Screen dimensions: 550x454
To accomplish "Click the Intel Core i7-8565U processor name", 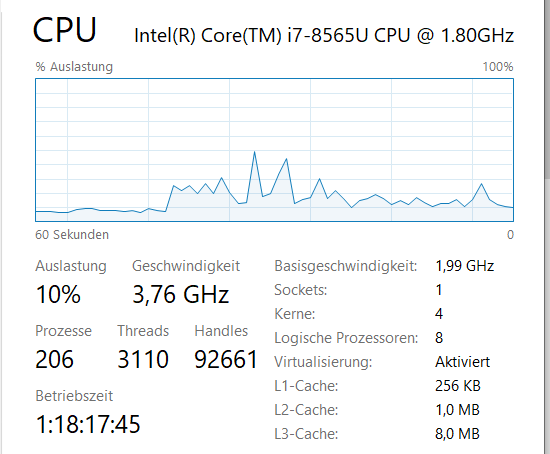I will click(324, 36).
